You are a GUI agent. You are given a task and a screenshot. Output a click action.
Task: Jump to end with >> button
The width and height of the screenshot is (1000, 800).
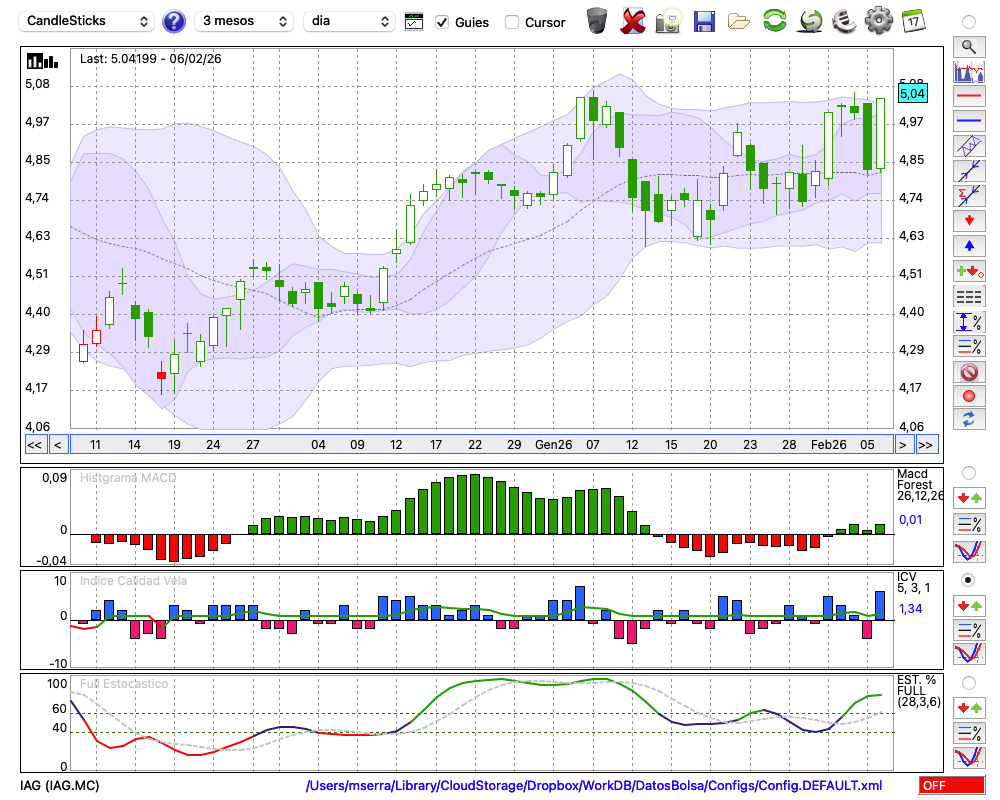point(926,445)
